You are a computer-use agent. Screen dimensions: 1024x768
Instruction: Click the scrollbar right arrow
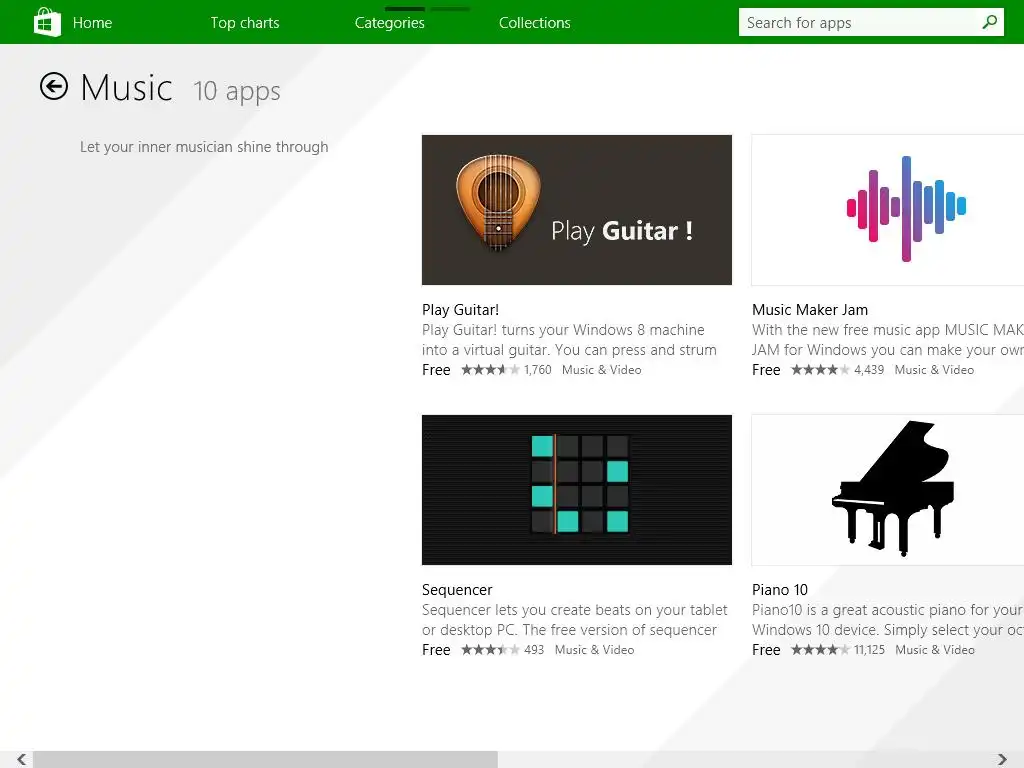[1002, 759]
